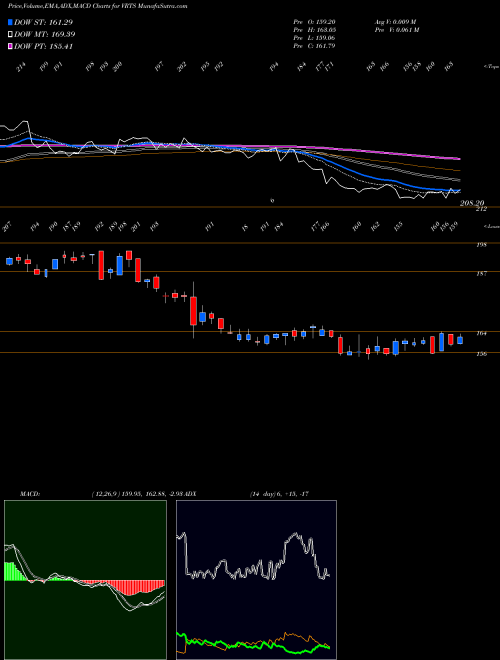Select the DOW MT: 169.39 label
The image size is (500, 660).
point(45,34)
